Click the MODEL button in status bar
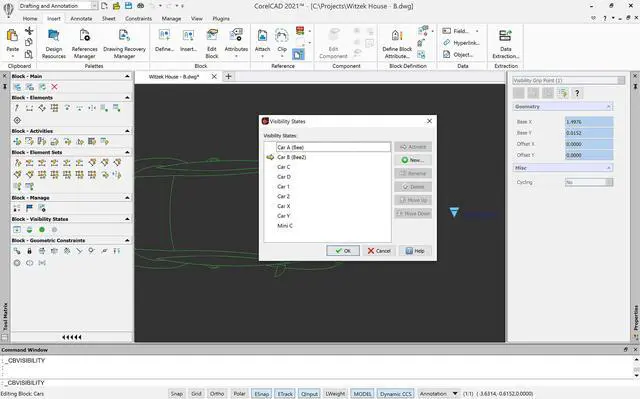The image size is (640, 399). tap(362, 394)
